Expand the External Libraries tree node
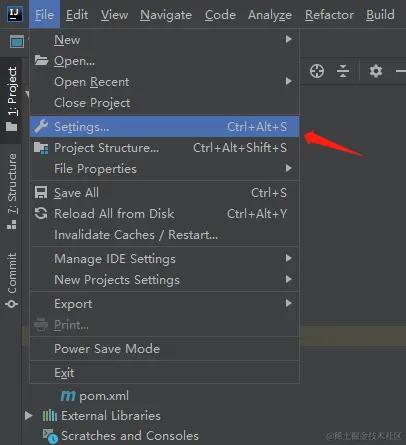The height and width of the screenshot is (445, 406). click(29, 415)
